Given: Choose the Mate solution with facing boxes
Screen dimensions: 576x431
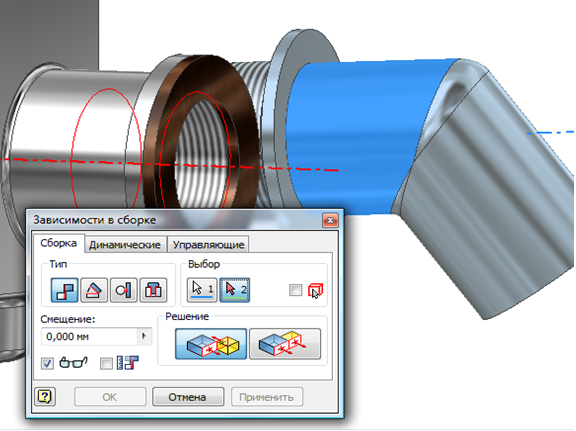Looking at the screenshot, I should click(x=211, y=344).
